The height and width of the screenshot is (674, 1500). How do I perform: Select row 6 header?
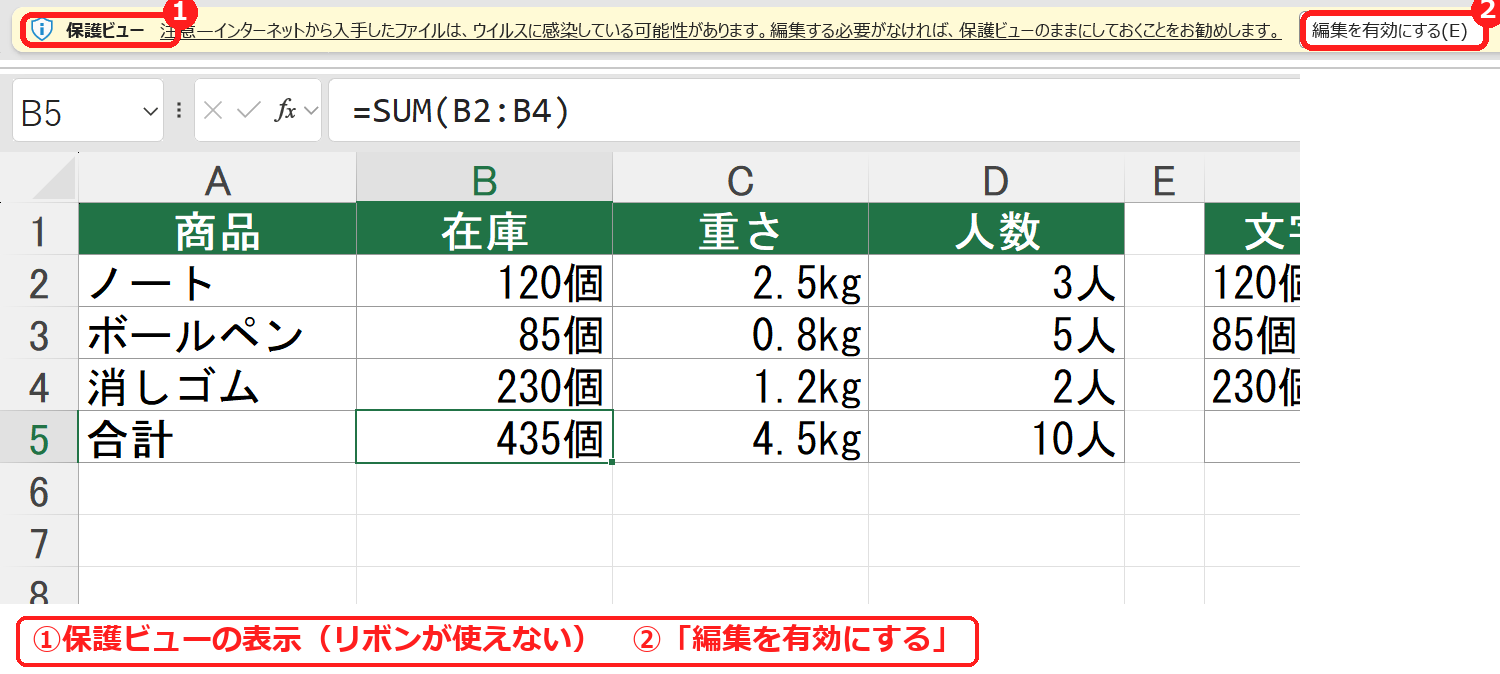39,489
